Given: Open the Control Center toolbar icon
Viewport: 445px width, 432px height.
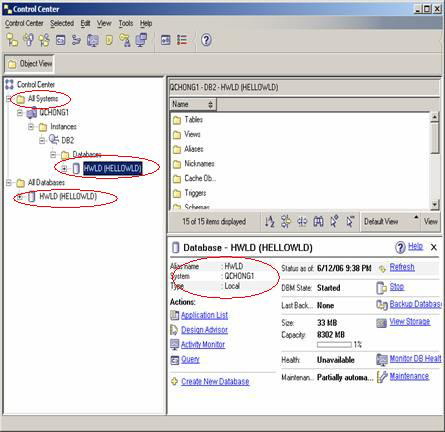Looking at the screenshot, I should pyautogui.click(x=12, y=40).
